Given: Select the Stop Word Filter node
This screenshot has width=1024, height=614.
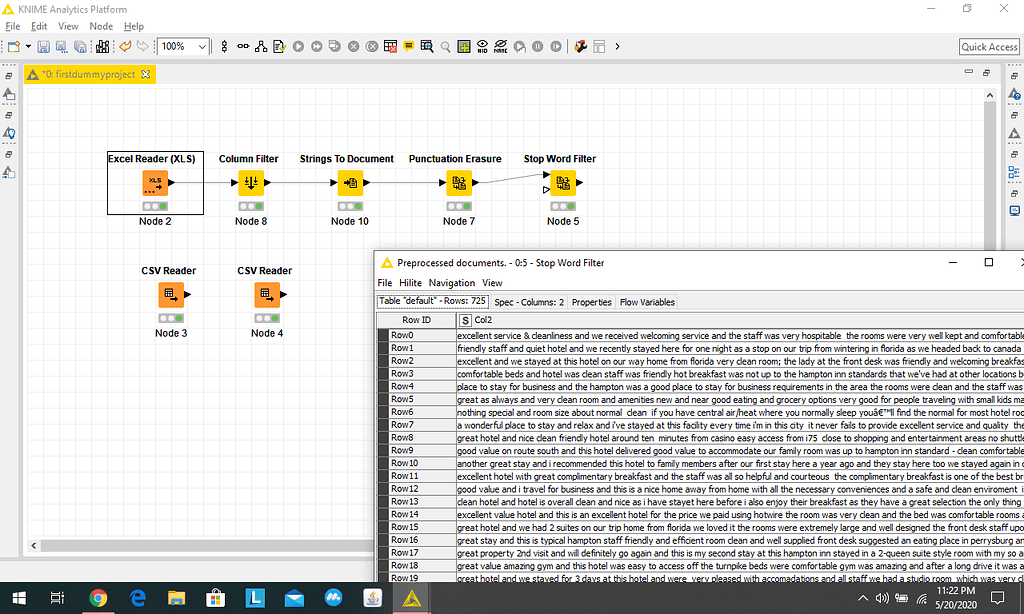Looking at the screenshot, I should click(562, 183).
